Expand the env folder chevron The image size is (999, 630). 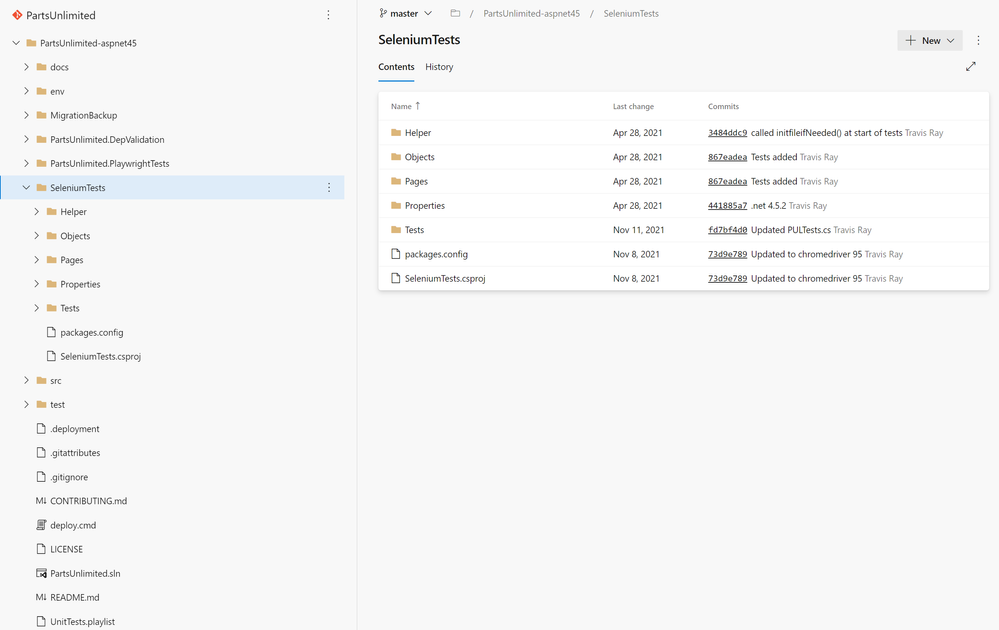[x=26, y=91]
